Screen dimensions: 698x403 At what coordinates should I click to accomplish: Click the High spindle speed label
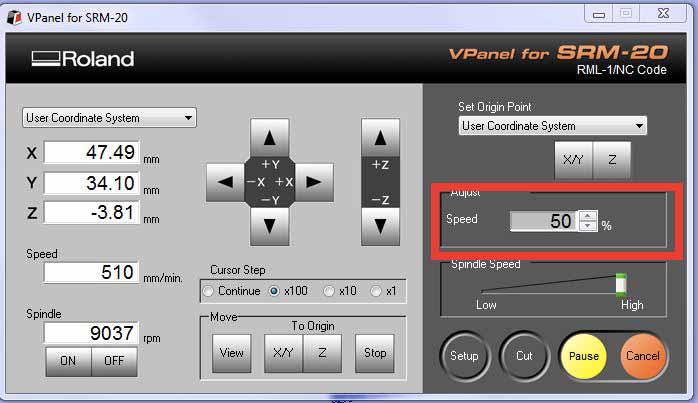click(632, 305)
